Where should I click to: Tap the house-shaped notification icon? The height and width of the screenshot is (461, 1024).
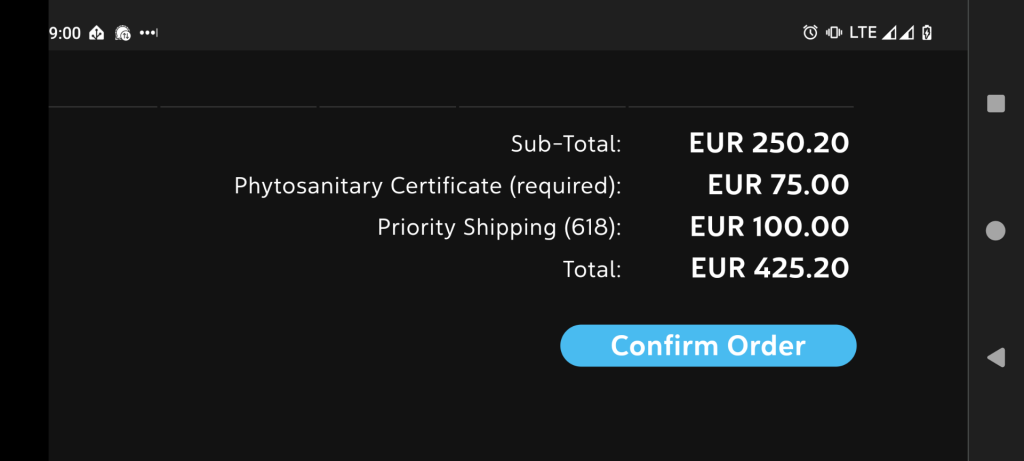(x=97, y=33)
